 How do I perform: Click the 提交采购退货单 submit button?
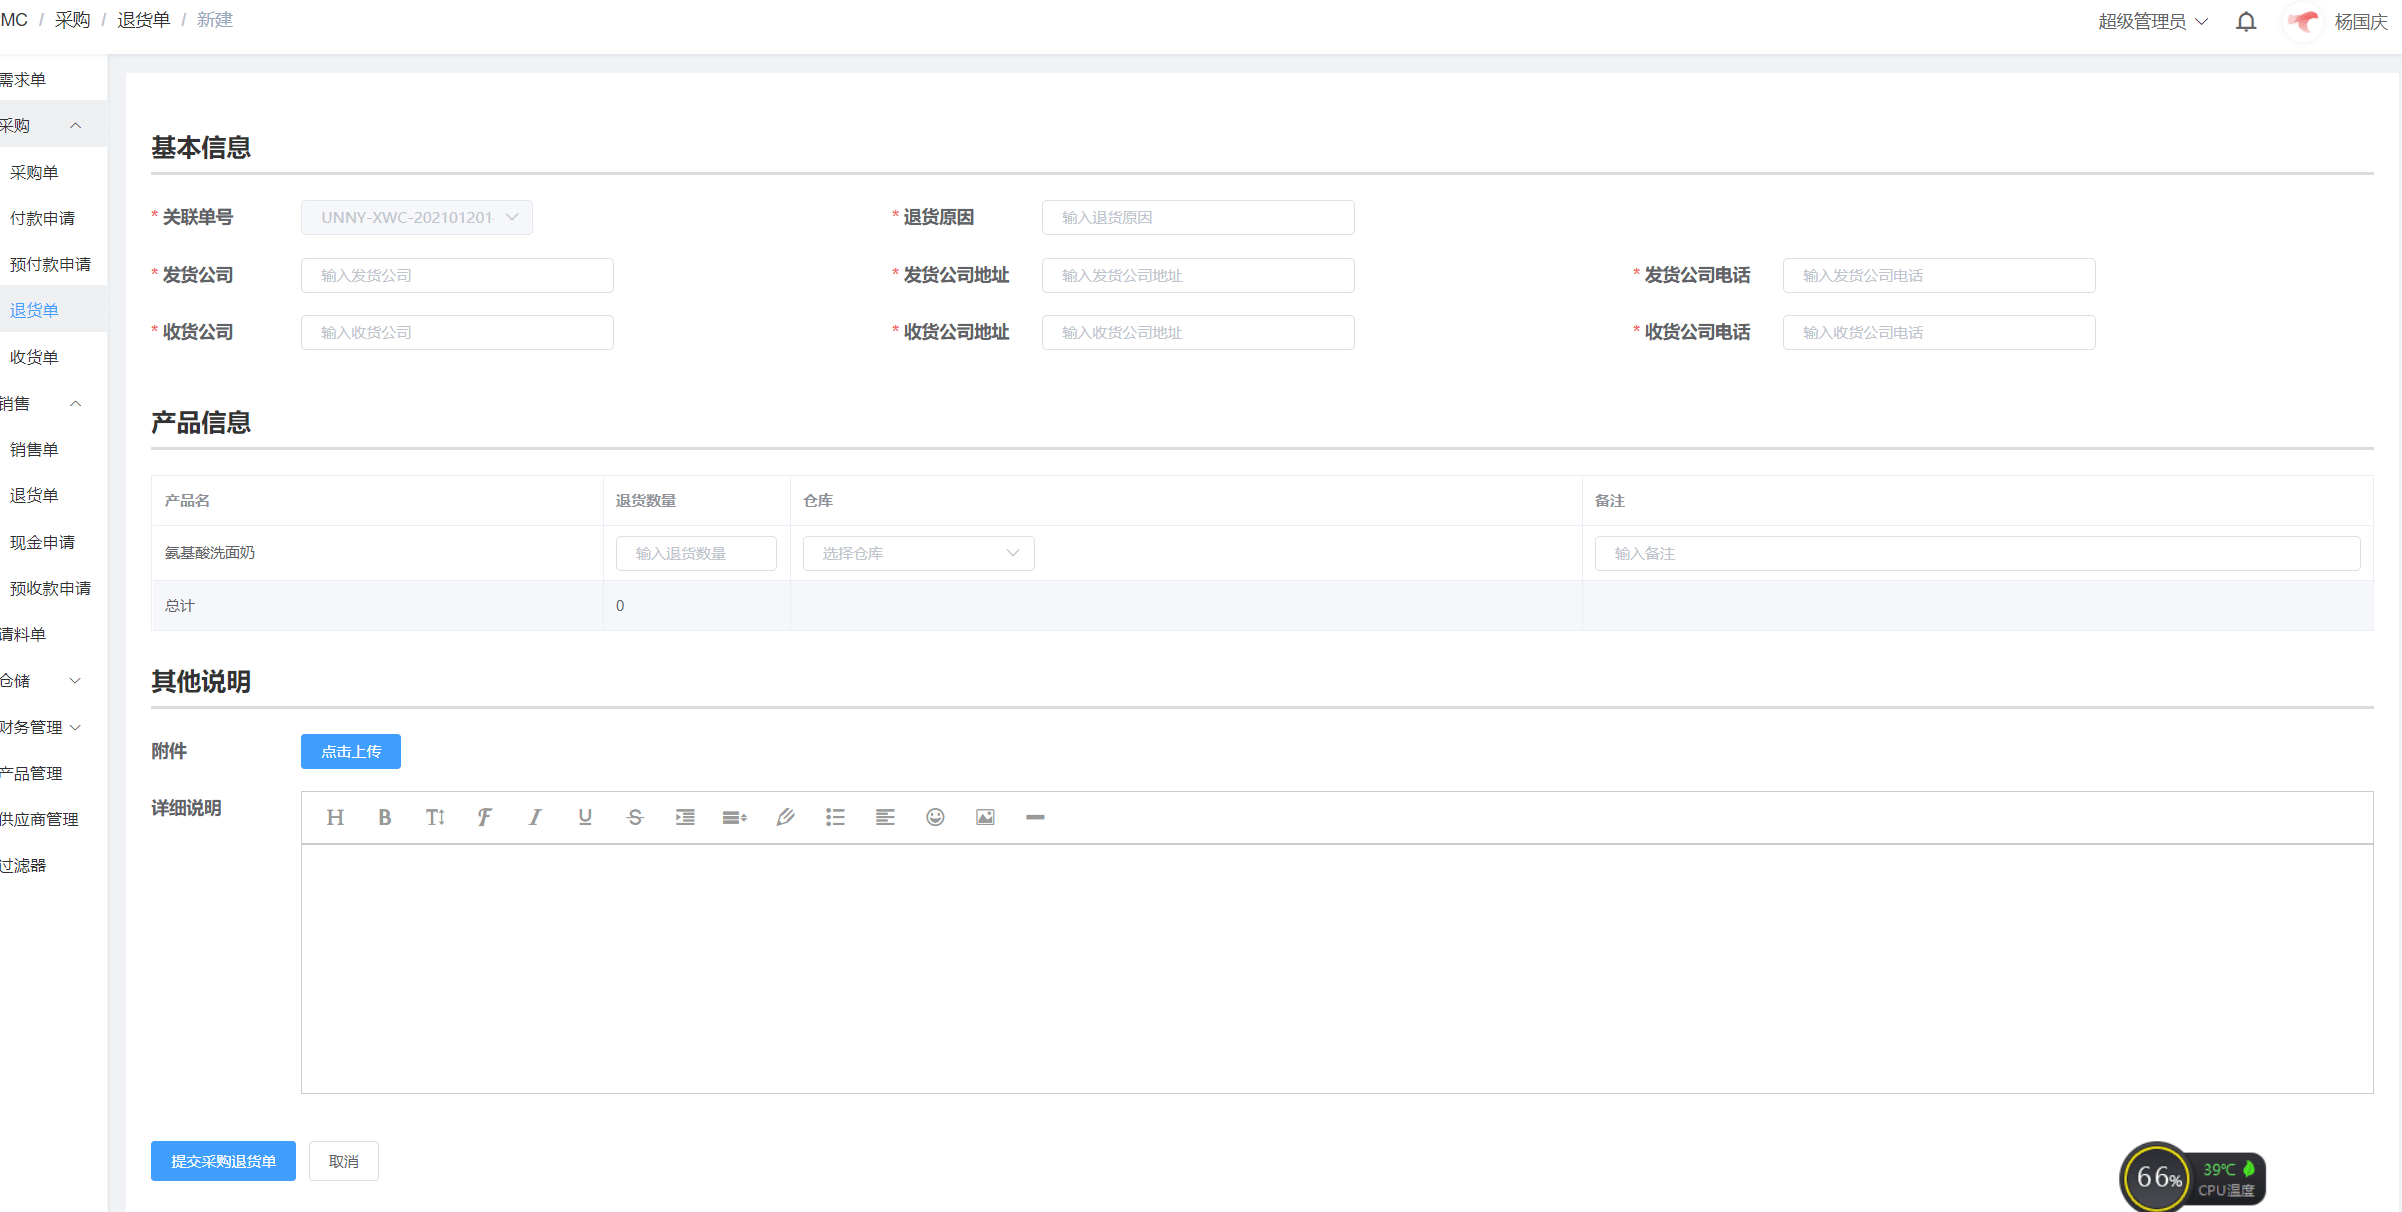point(223,1161)
